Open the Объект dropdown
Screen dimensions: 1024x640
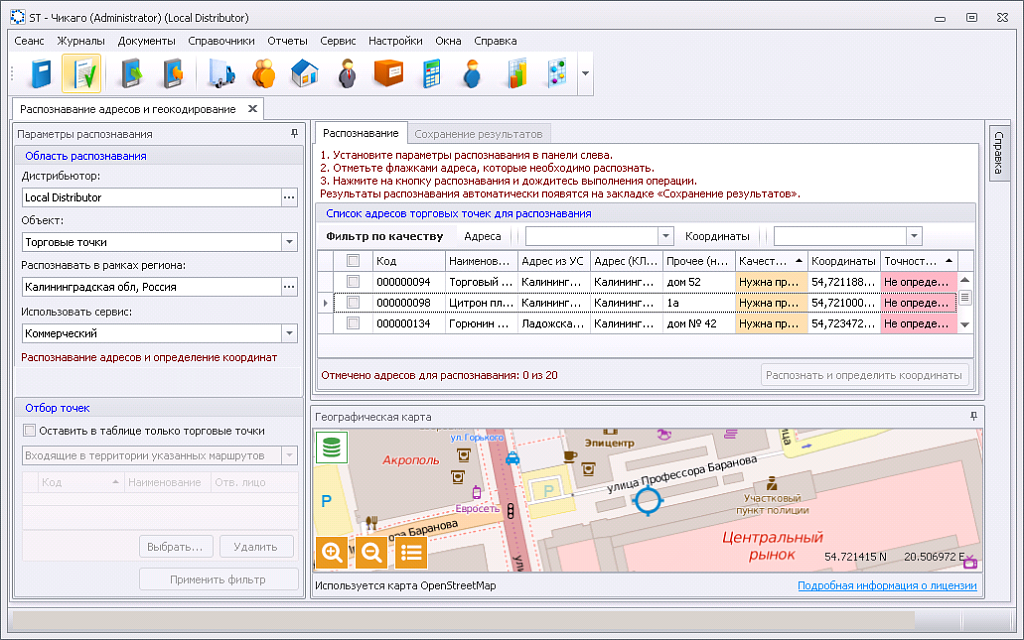(289, 242)
